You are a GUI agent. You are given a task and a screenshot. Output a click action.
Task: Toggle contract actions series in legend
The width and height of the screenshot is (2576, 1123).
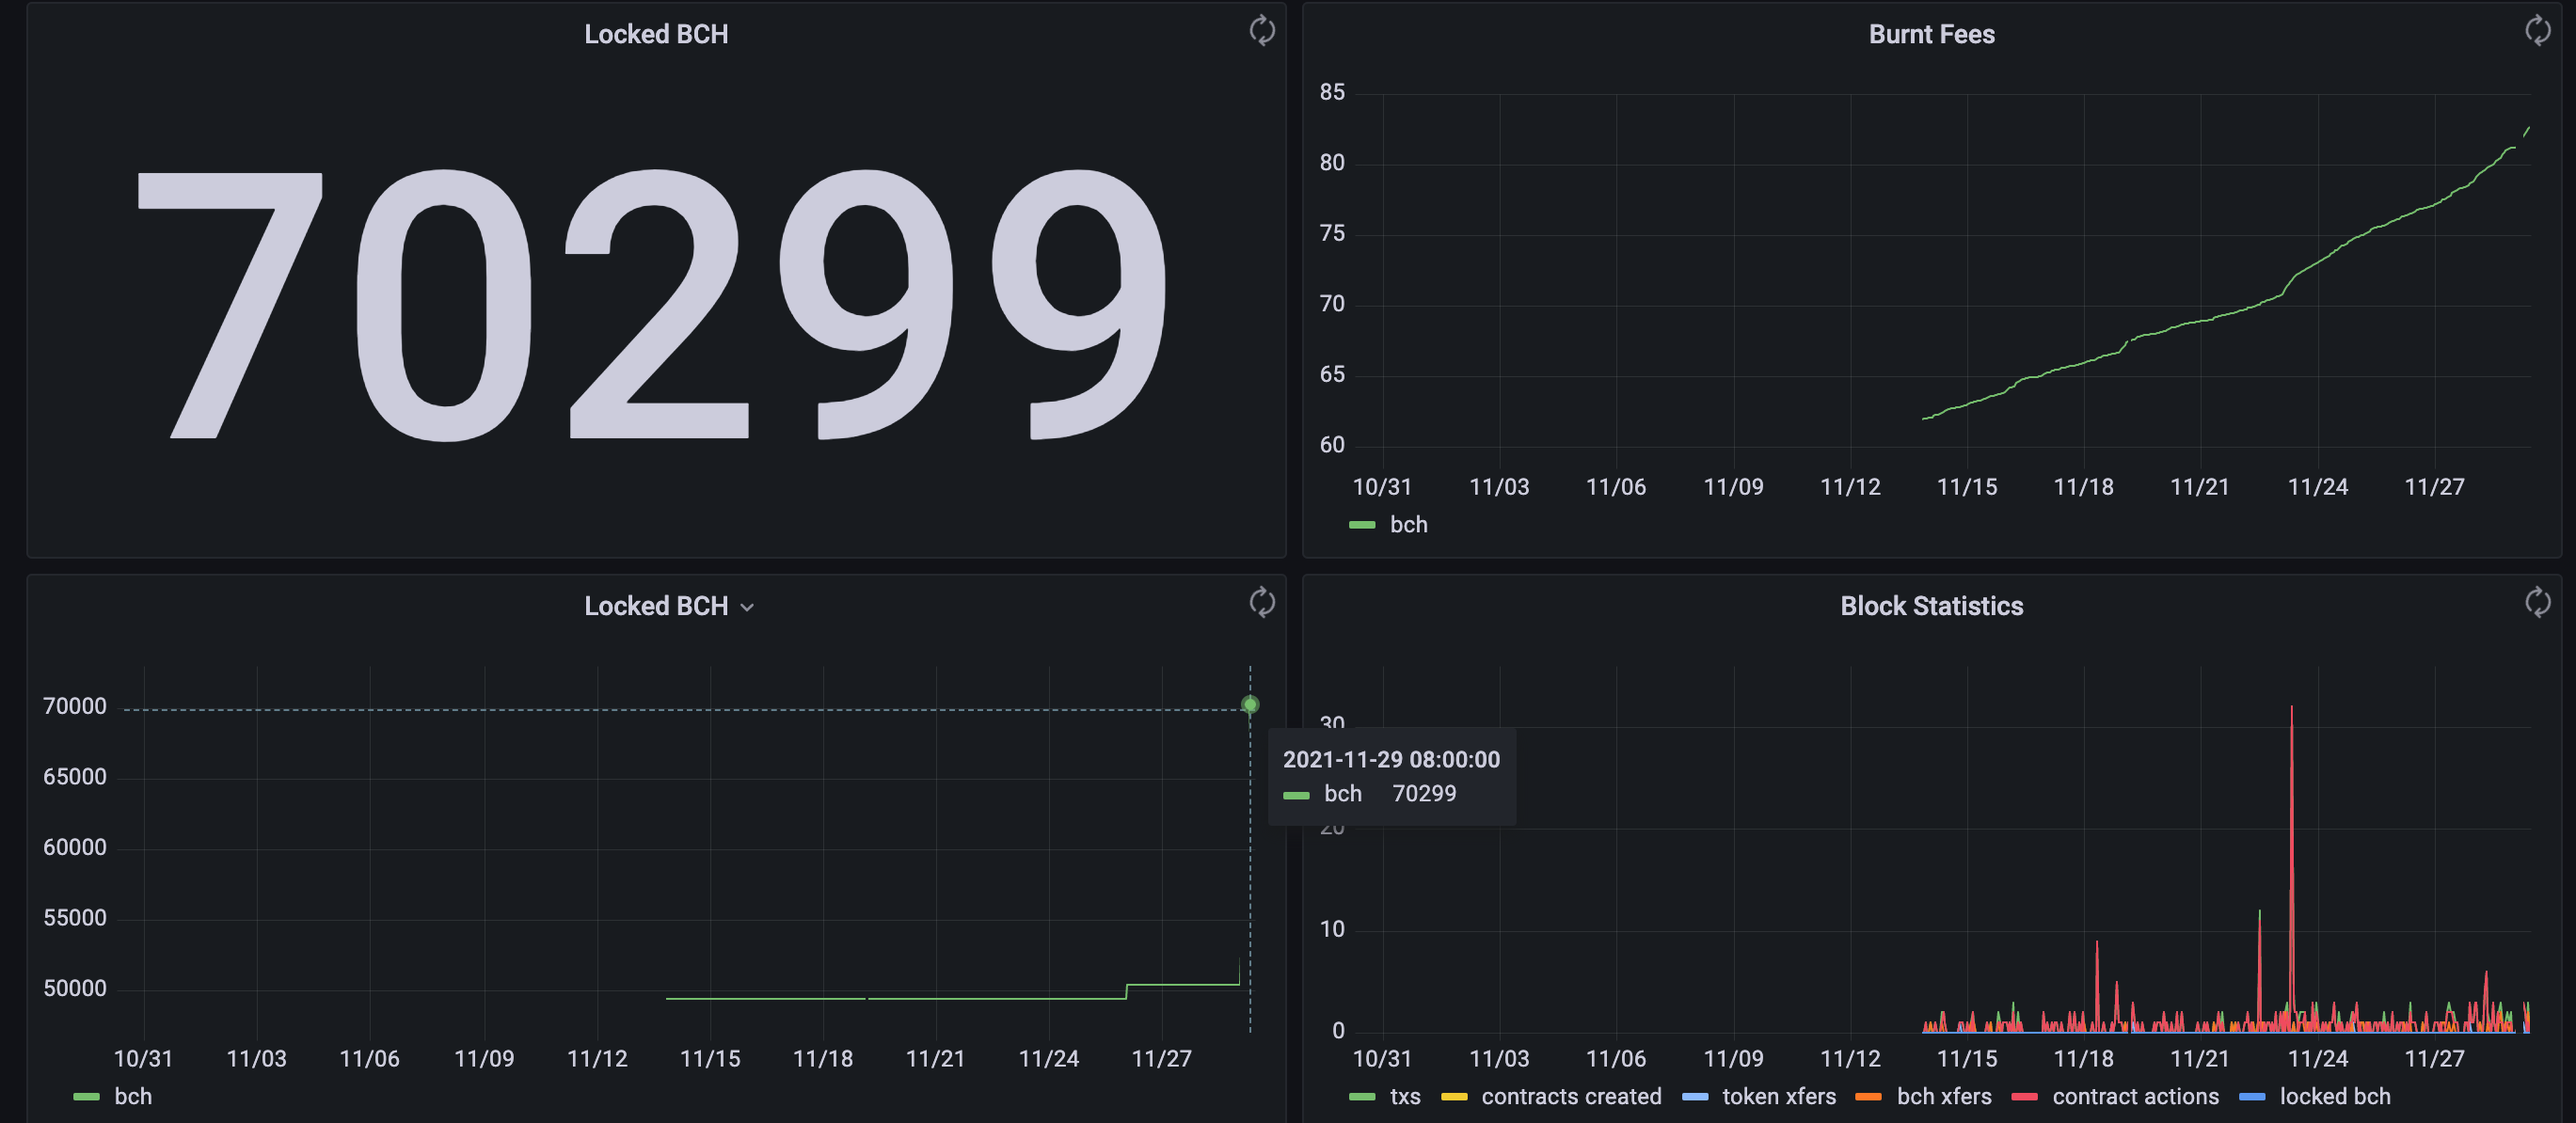2135,1096
